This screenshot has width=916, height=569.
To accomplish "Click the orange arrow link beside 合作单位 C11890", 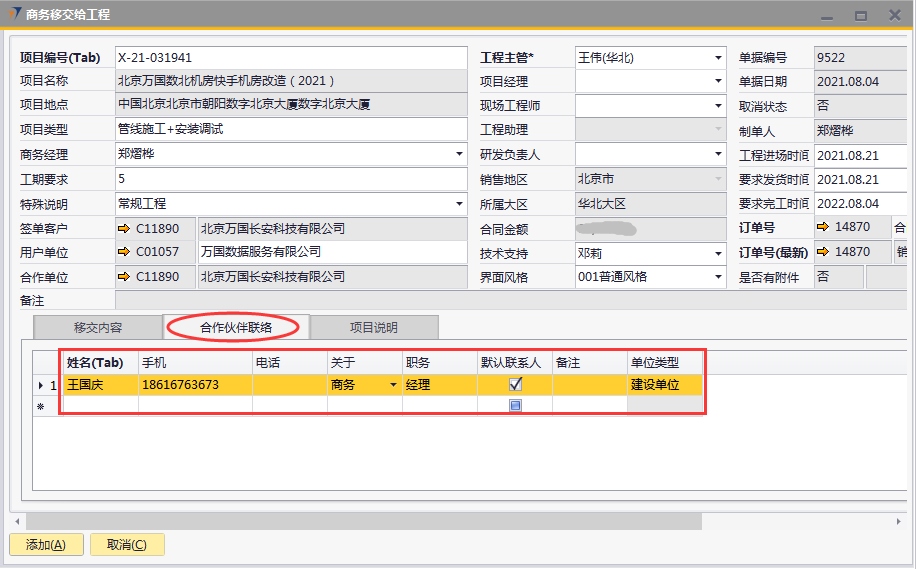I will click(x=124, y=277).
